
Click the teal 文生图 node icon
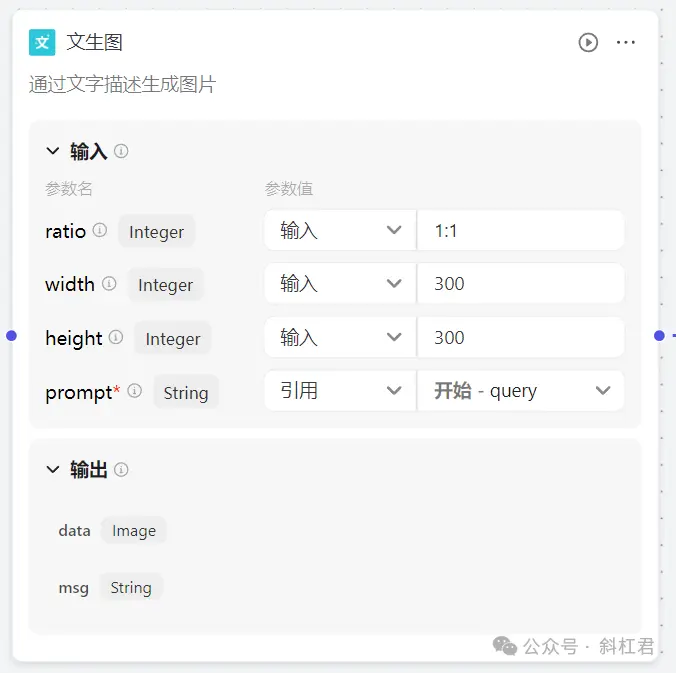[42, 42]
